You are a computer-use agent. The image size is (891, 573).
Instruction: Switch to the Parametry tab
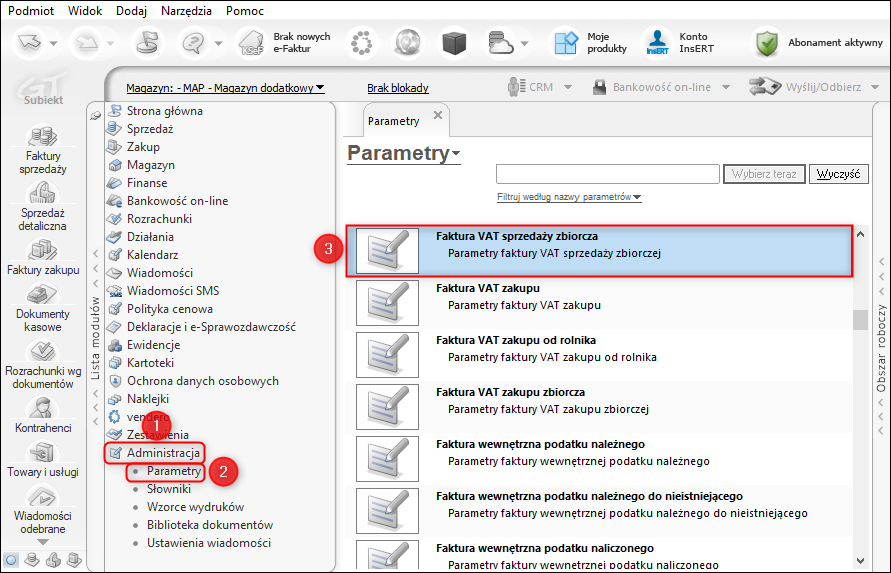coord(393,121)
